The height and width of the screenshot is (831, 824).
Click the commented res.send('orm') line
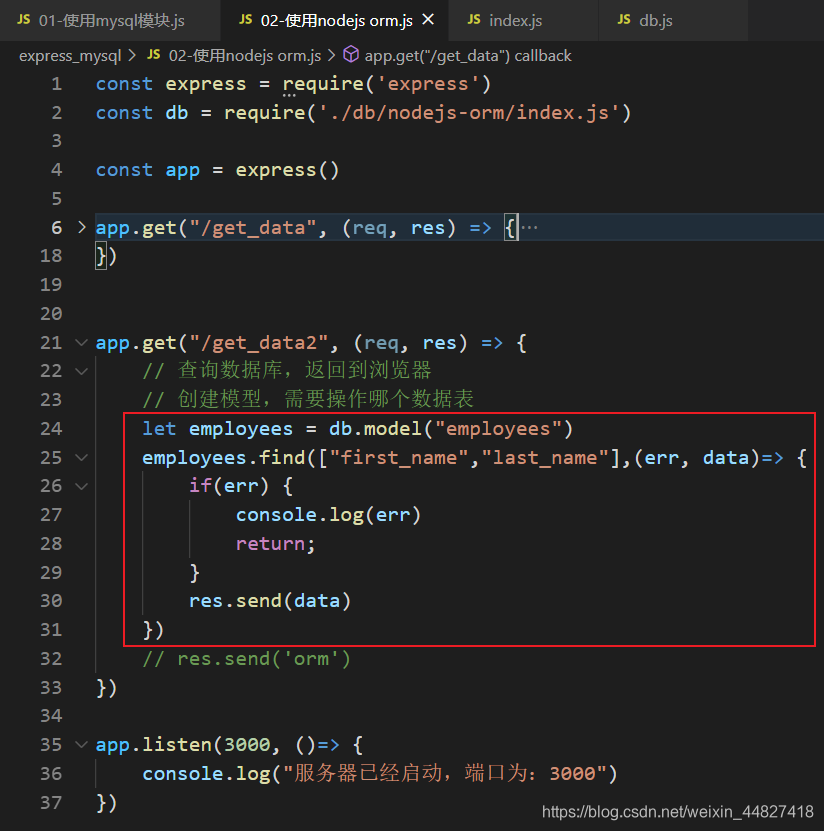pos(246,659)
